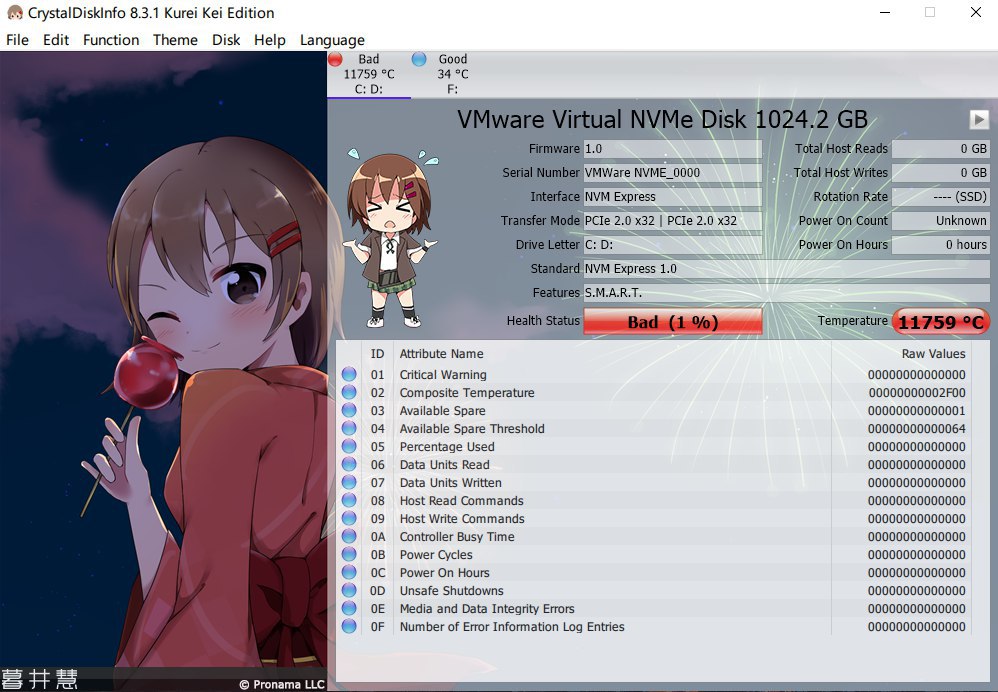Select the Power Cycles attribute name

(436, 554)
